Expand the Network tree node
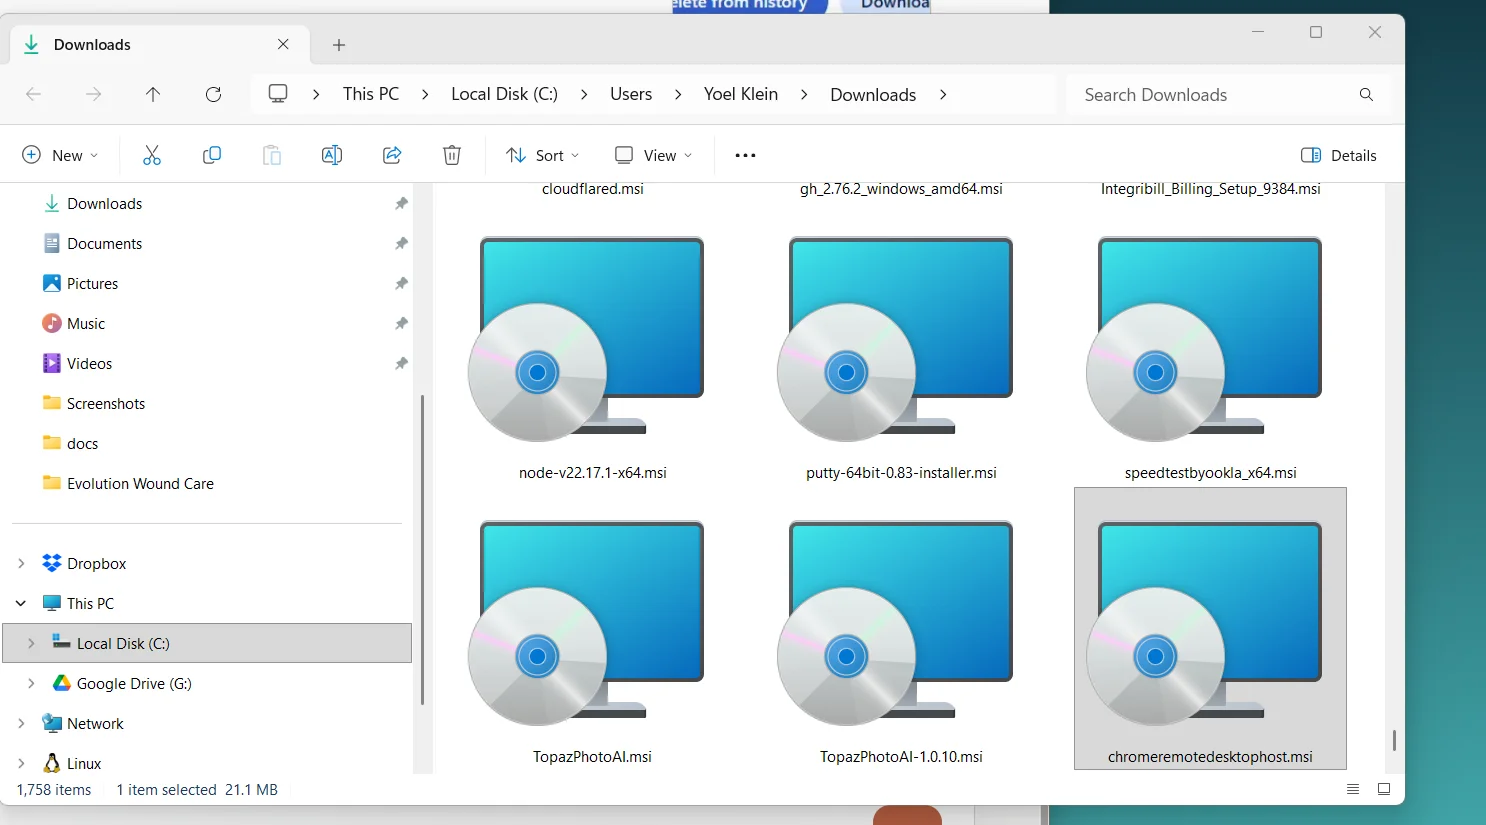 (x=21, y=723)
